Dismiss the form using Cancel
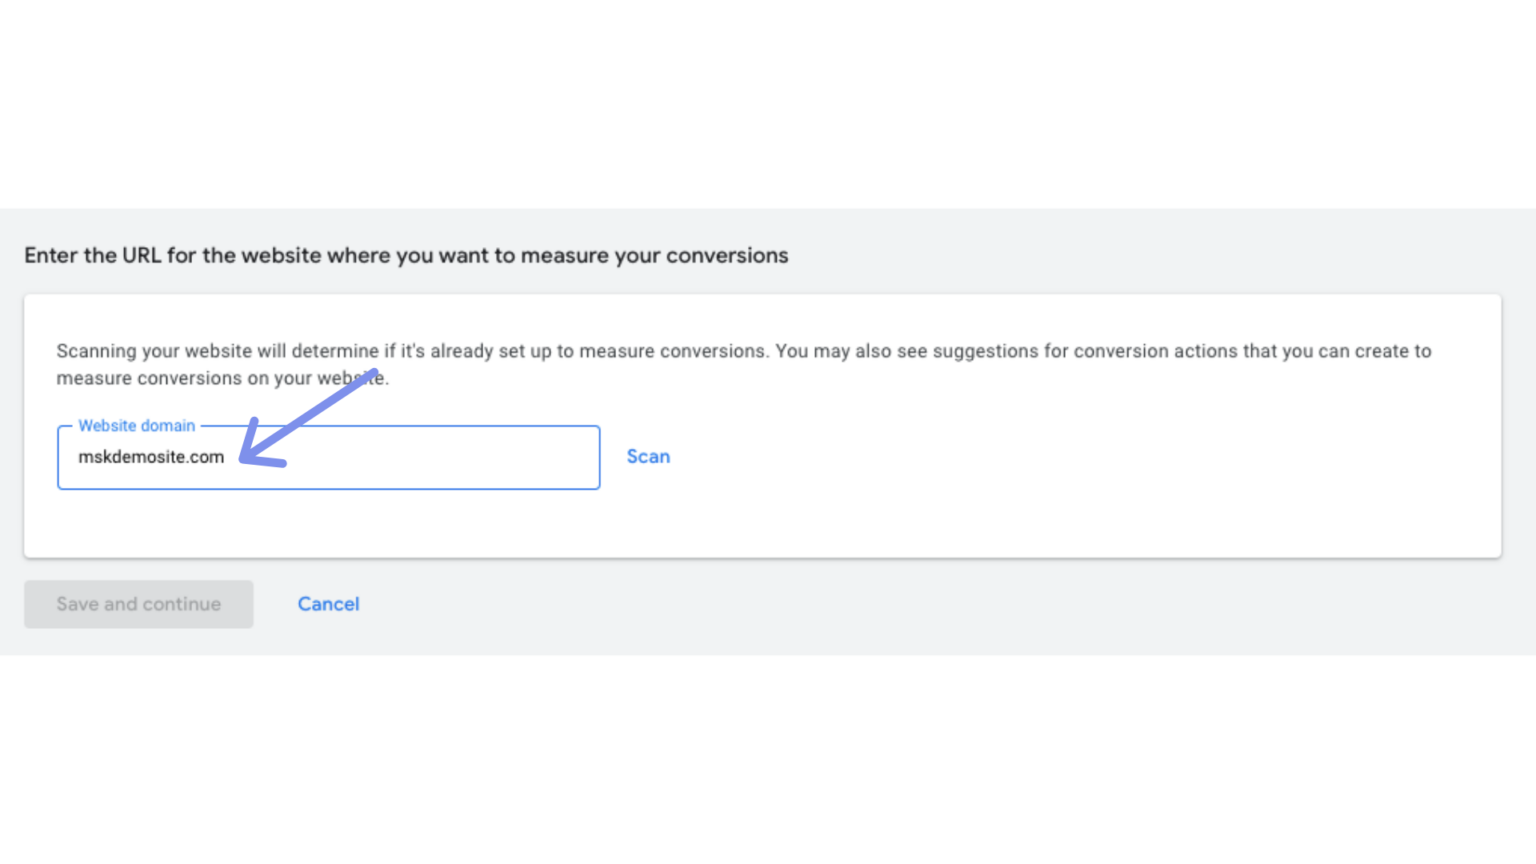This screenshot has height=864, width=1536. point(328,604)
